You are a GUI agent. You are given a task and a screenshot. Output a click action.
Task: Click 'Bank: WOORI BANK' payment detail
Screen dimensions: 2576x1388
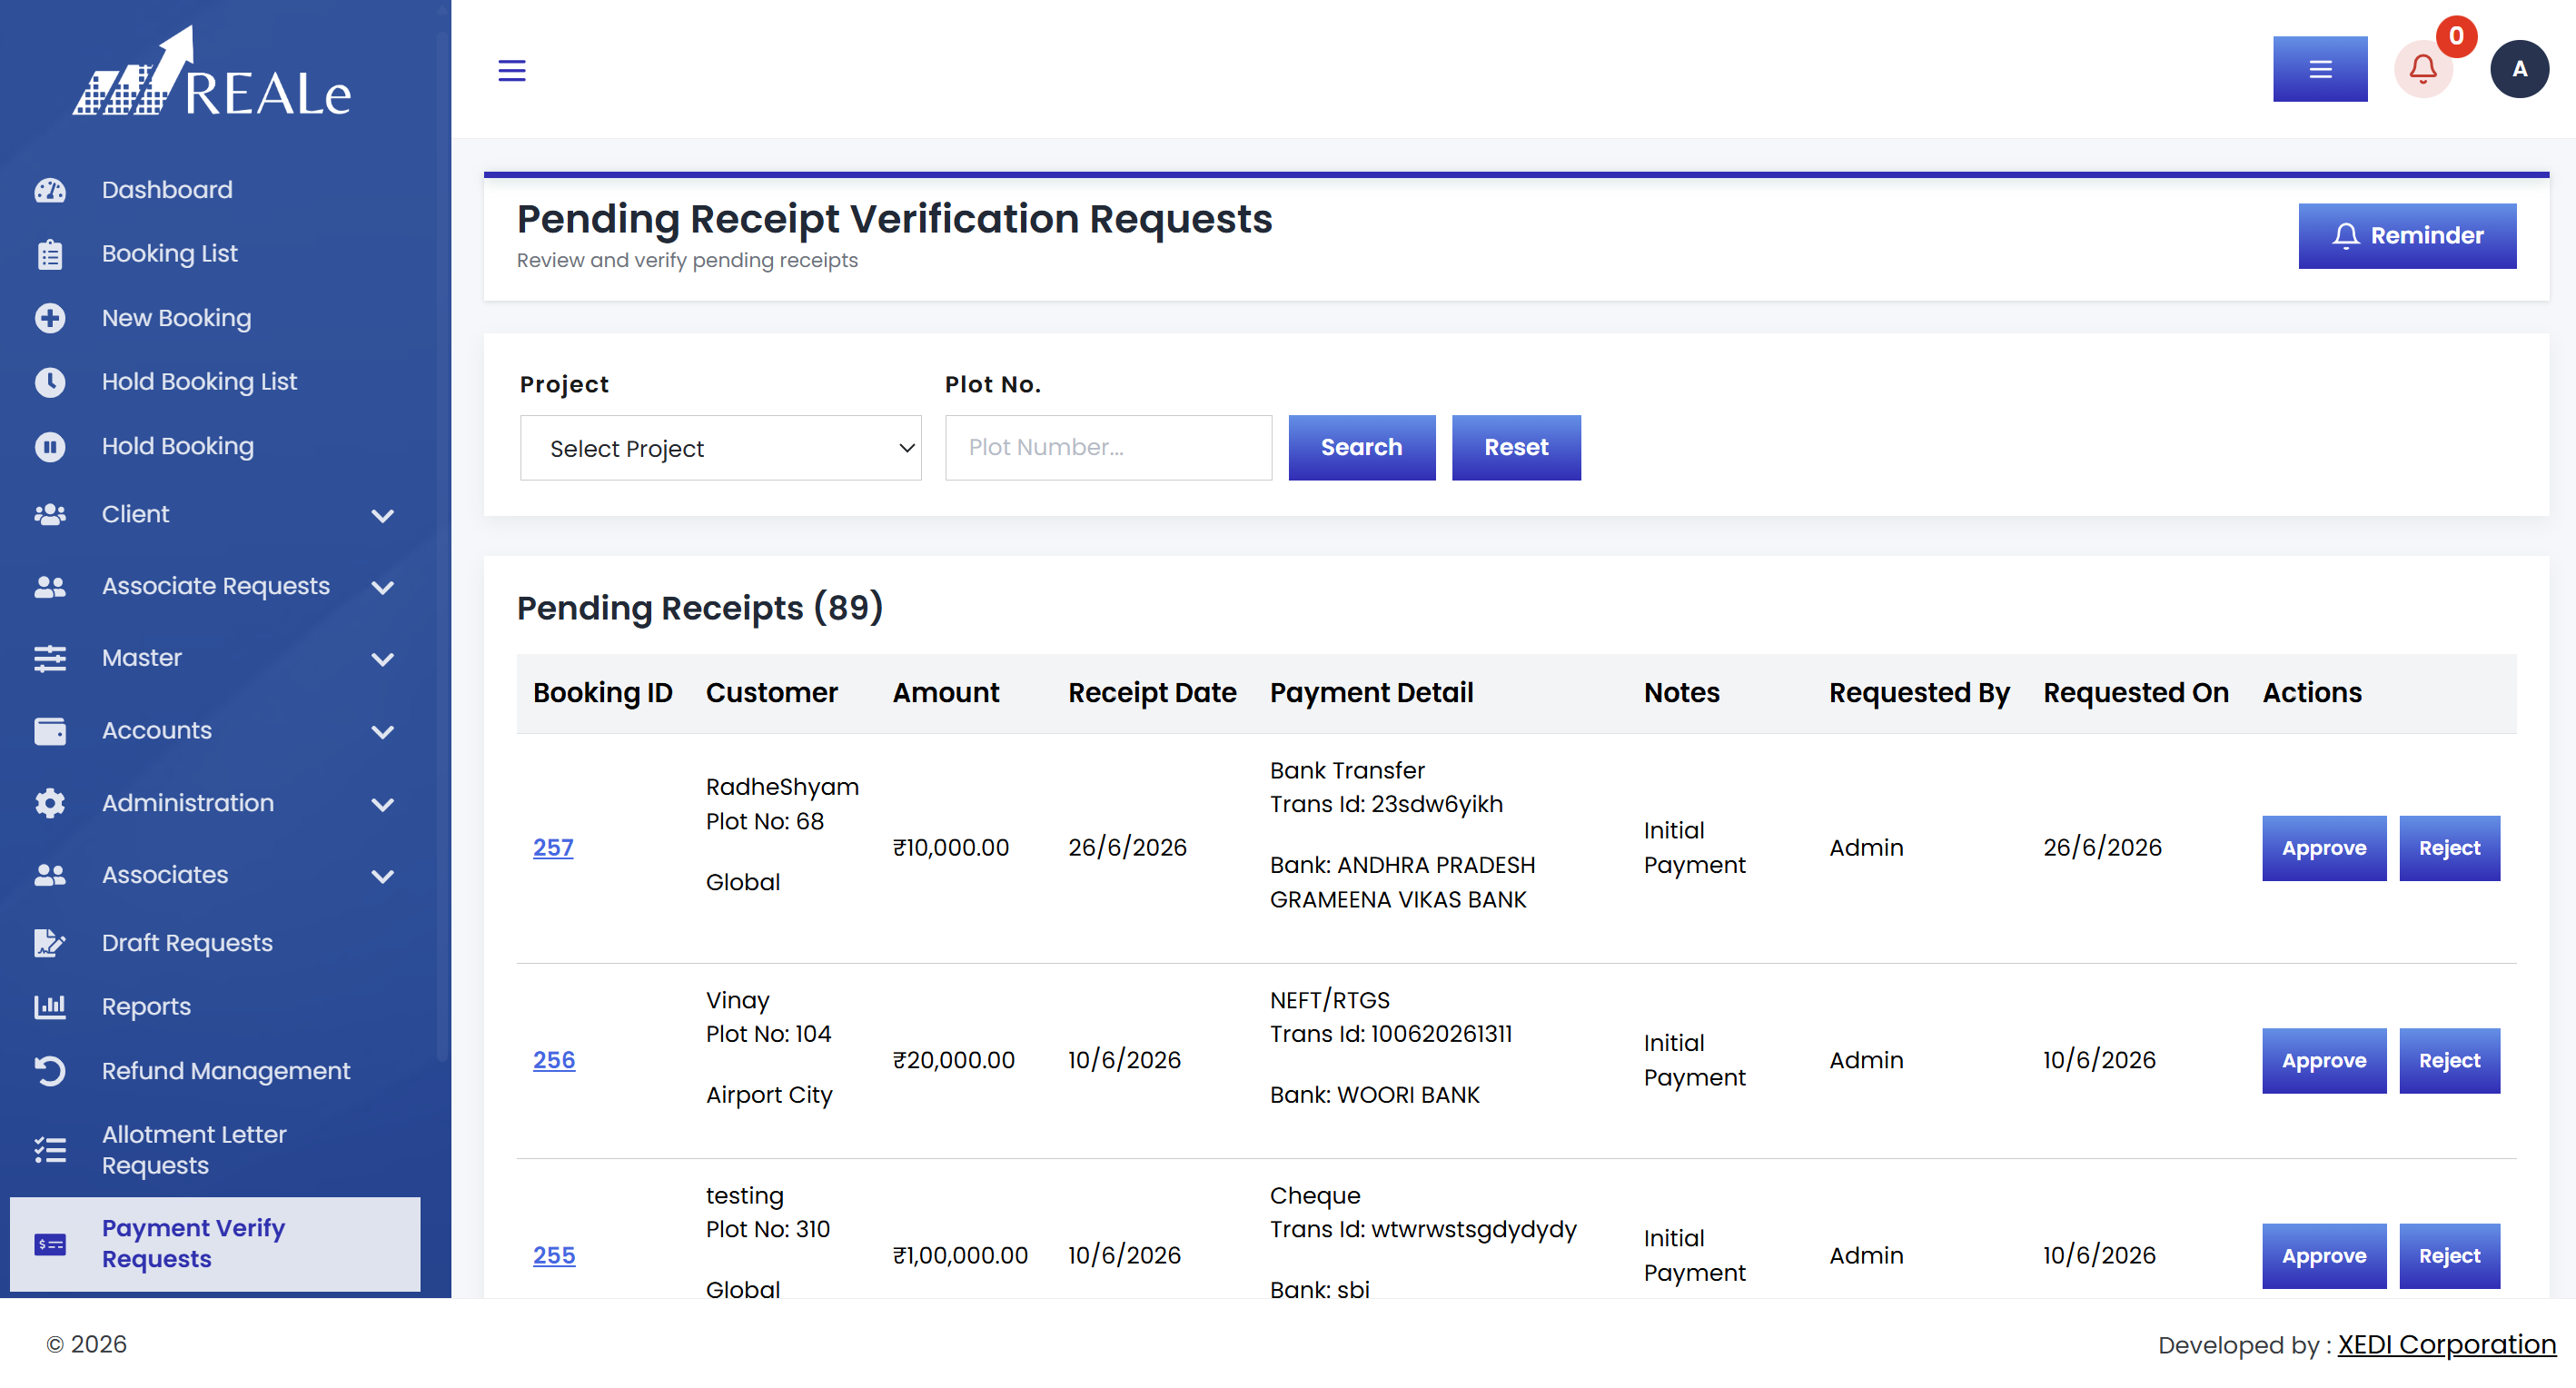[x=1374, y=1095]
